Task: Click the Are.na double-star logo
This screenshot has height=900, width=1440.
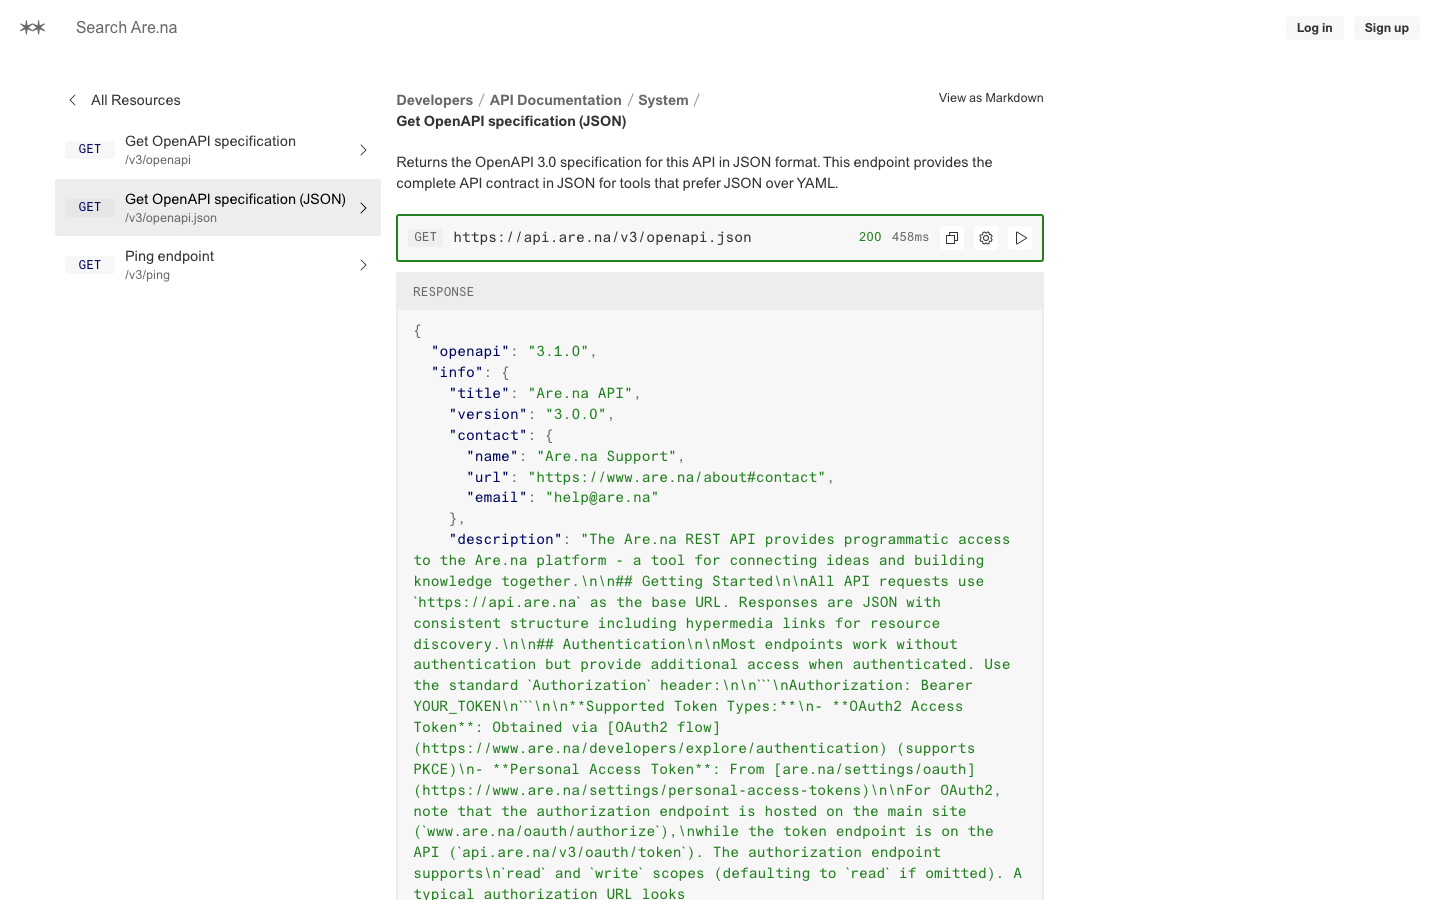Action: click(x=32, y=28)
